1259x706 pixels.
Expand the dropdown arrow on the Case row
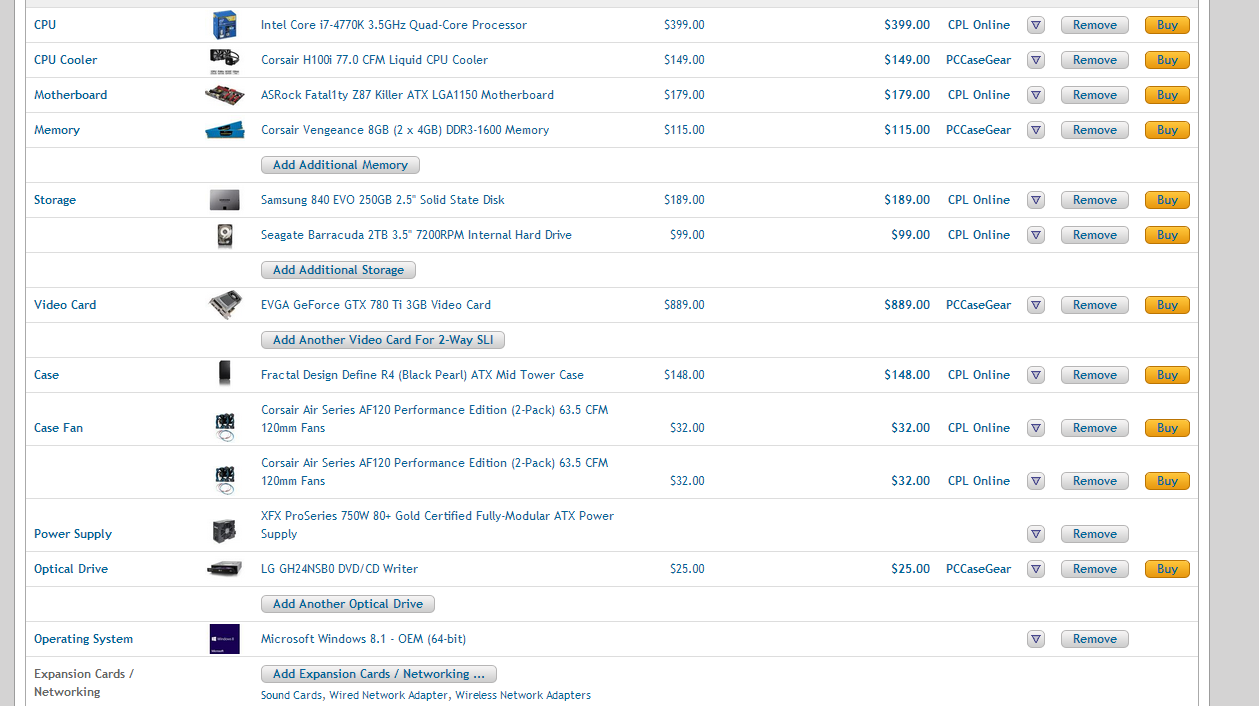(1036, 375)
